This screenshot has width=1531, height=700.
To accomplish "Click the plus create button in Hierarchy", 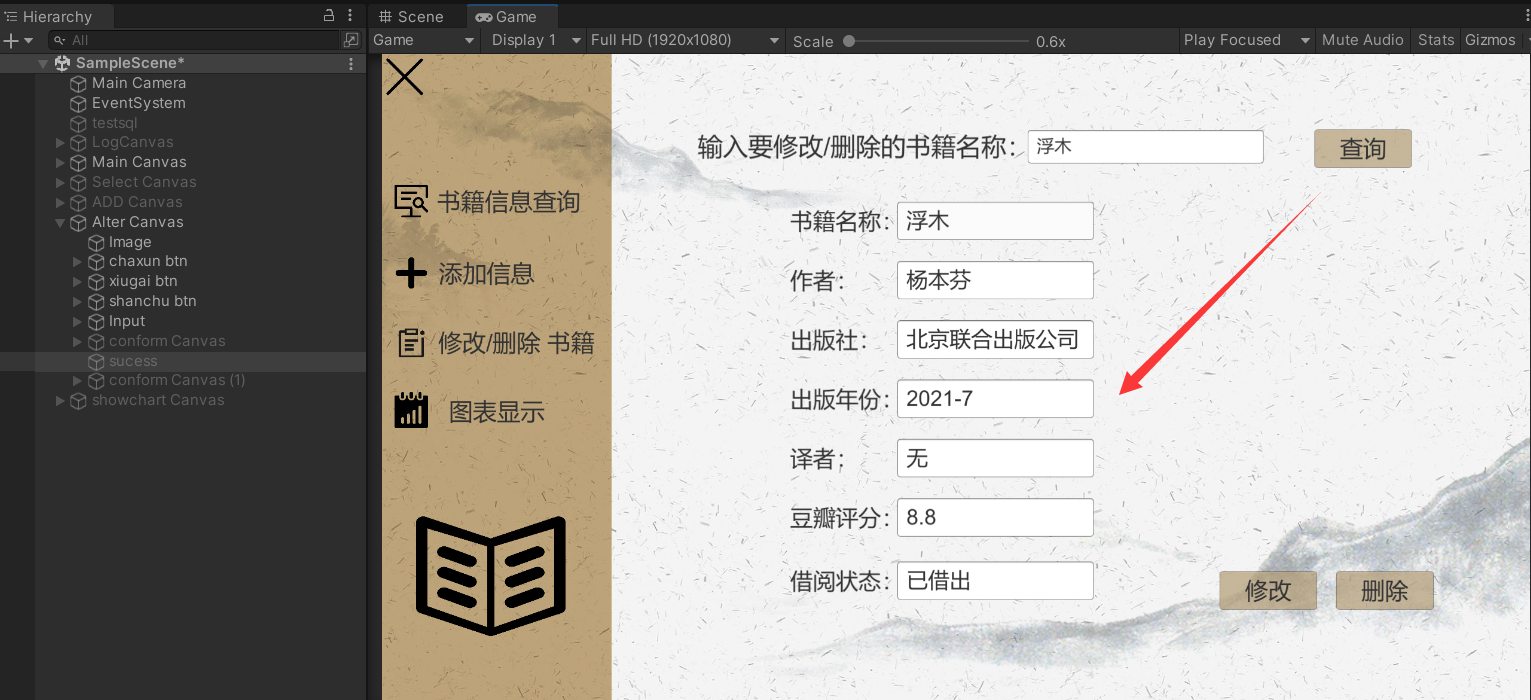I will tap(11, 40).
